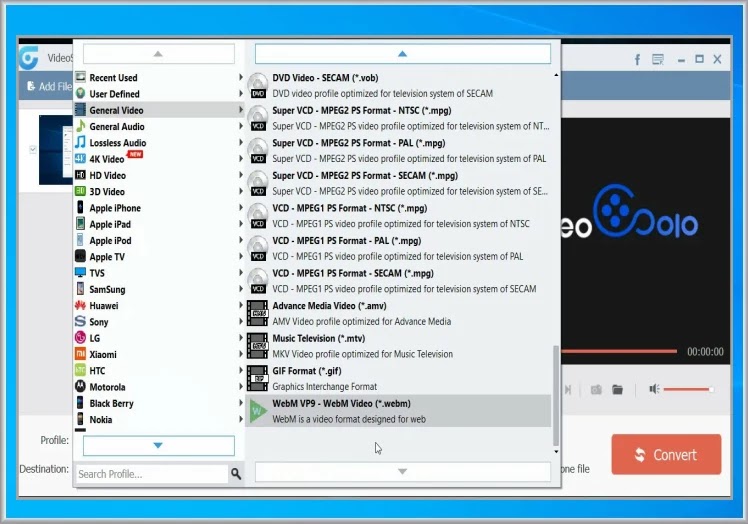Image resolution: width=748 pixels, height=524 pixels.
Task: Click the Add File button
Action: pyautogui.click(x=49, y=86)
